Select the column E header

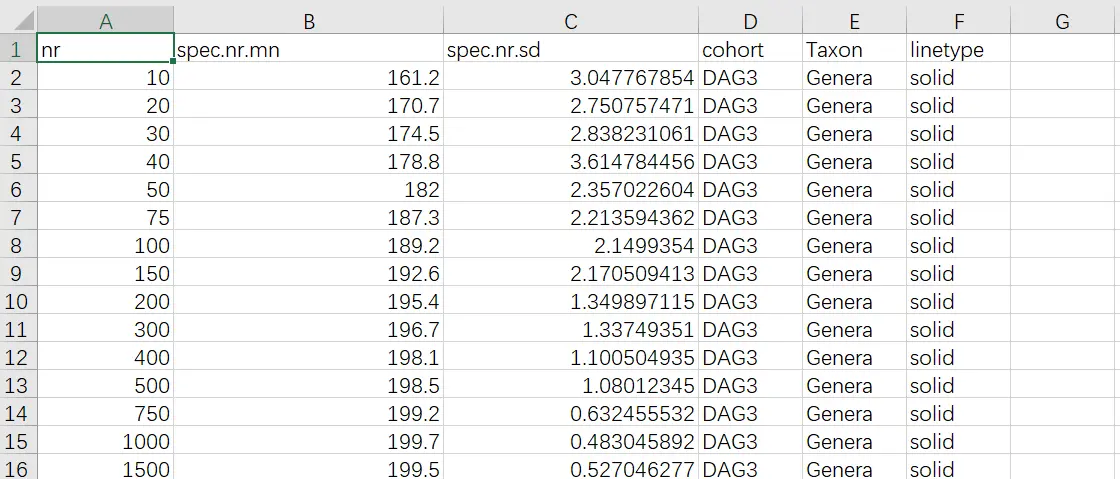point(854,20)
